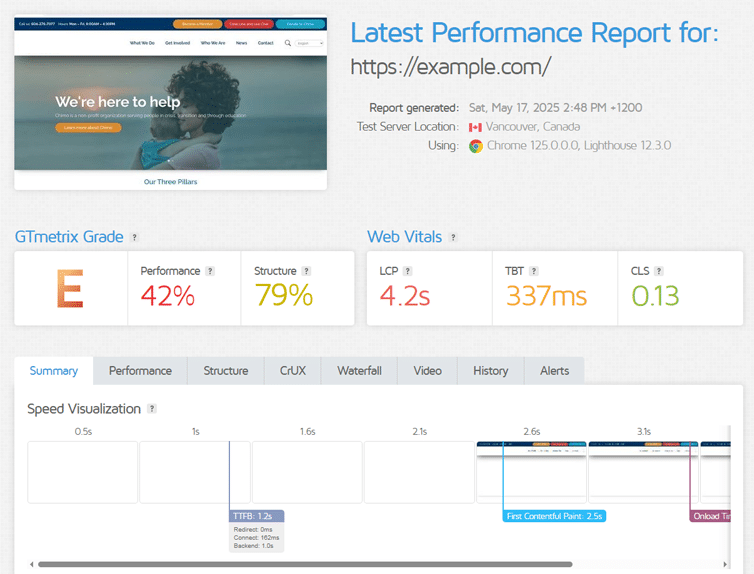Click the scroll right arrow of timeline
The width and height of the screenshot is (754, 574).
pyautogui.click(x=725, y=564)
